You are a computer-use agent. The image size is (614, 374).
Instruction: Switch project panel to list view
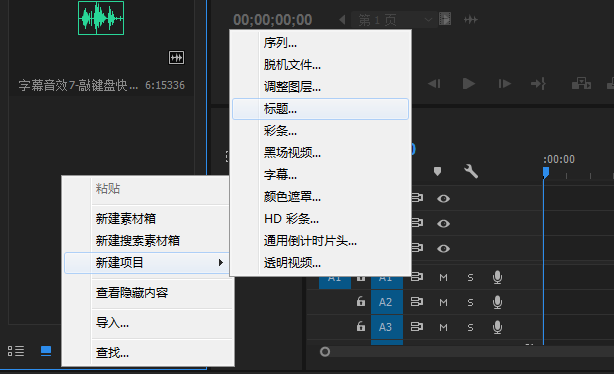(x=16, y=351)
